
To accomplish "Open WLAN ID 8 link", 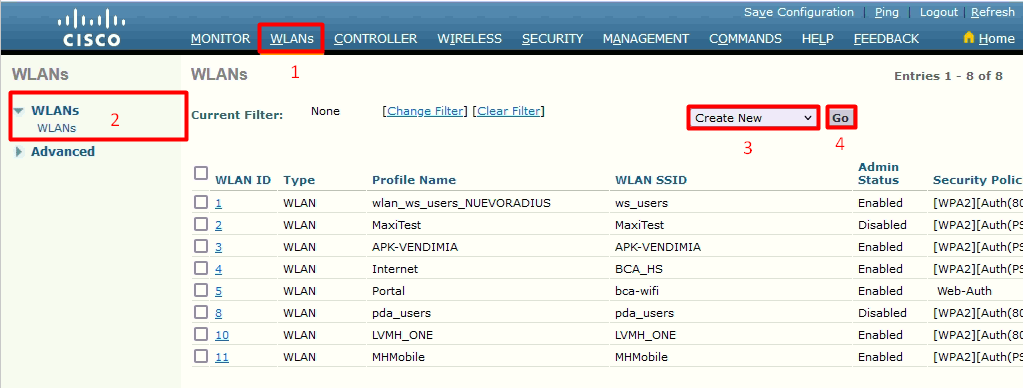I will click(x=219, y=313).
